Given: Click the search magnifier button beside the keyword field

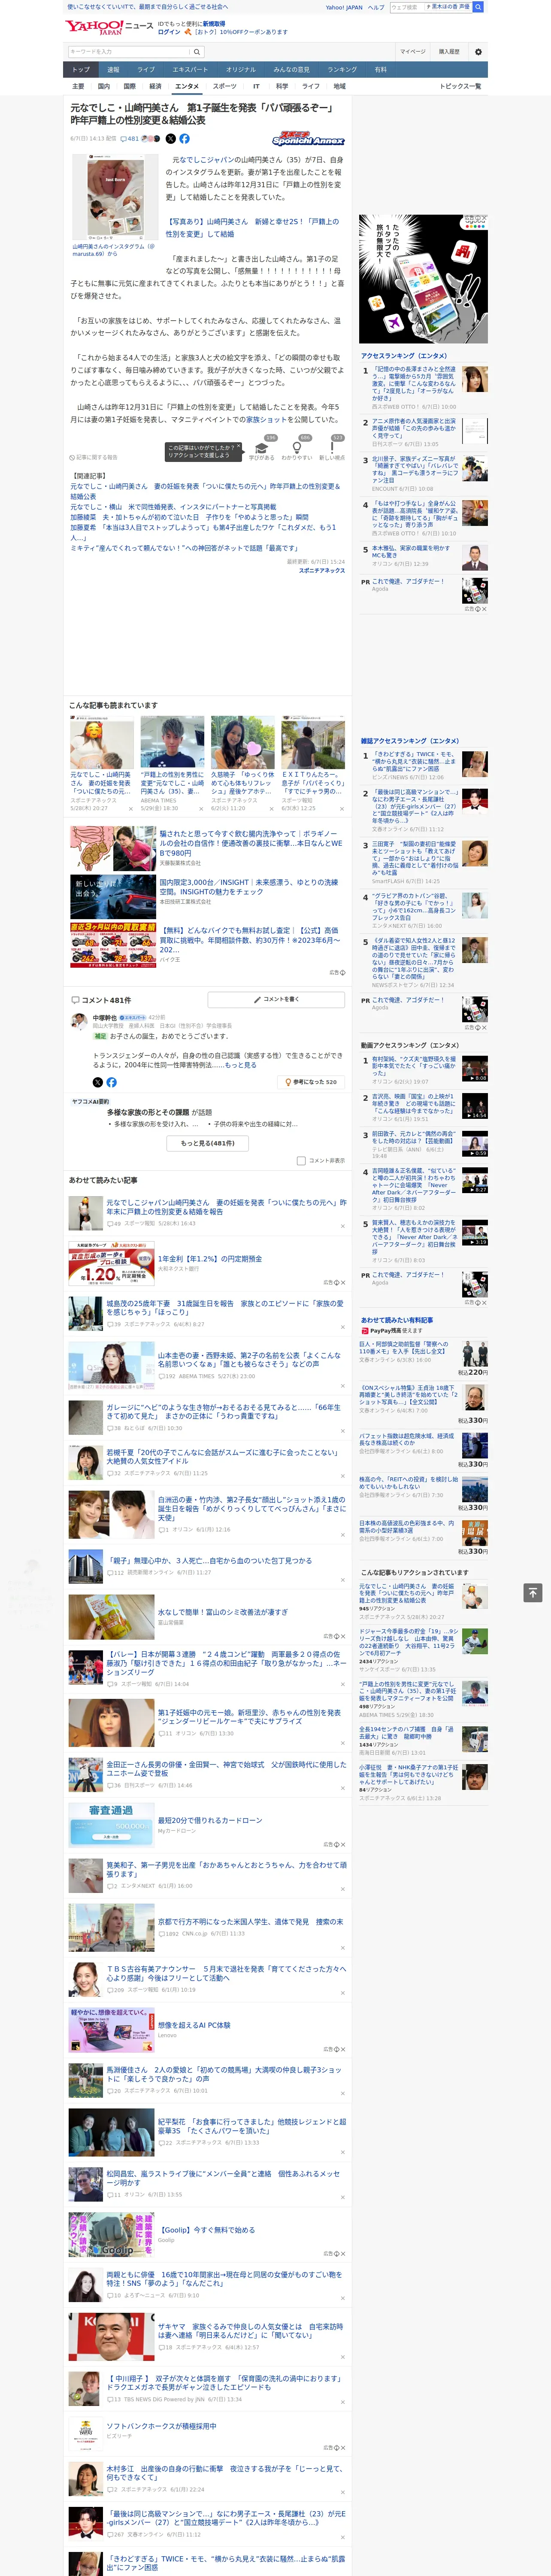Looking at the screenshot, I should click(197, 51).
